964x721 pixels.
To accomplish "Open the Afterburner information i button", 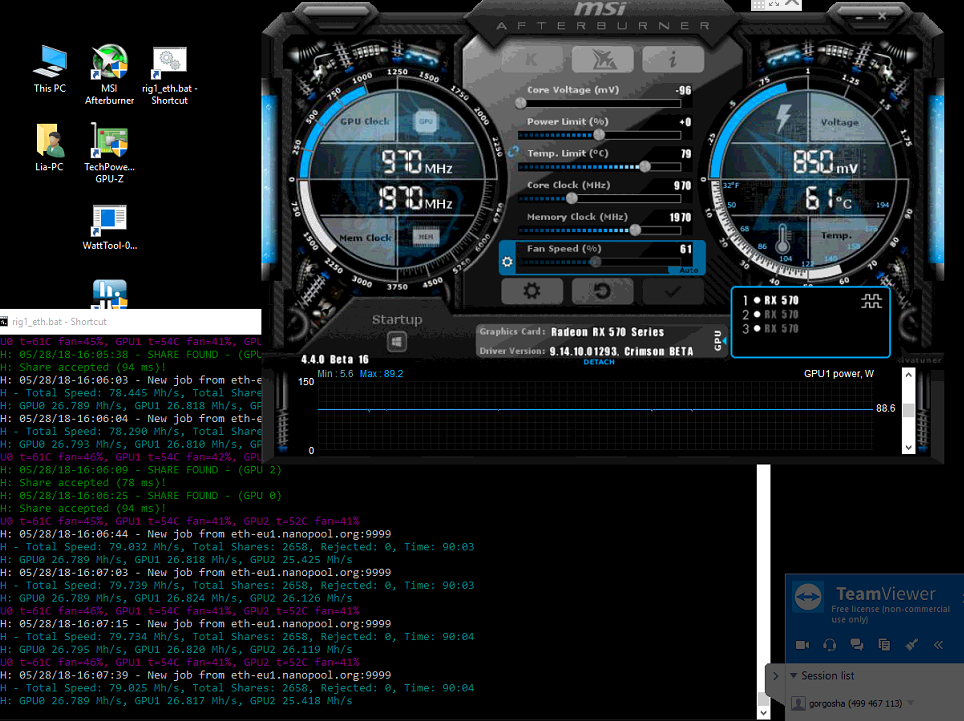I will click(x=673, y=60).
